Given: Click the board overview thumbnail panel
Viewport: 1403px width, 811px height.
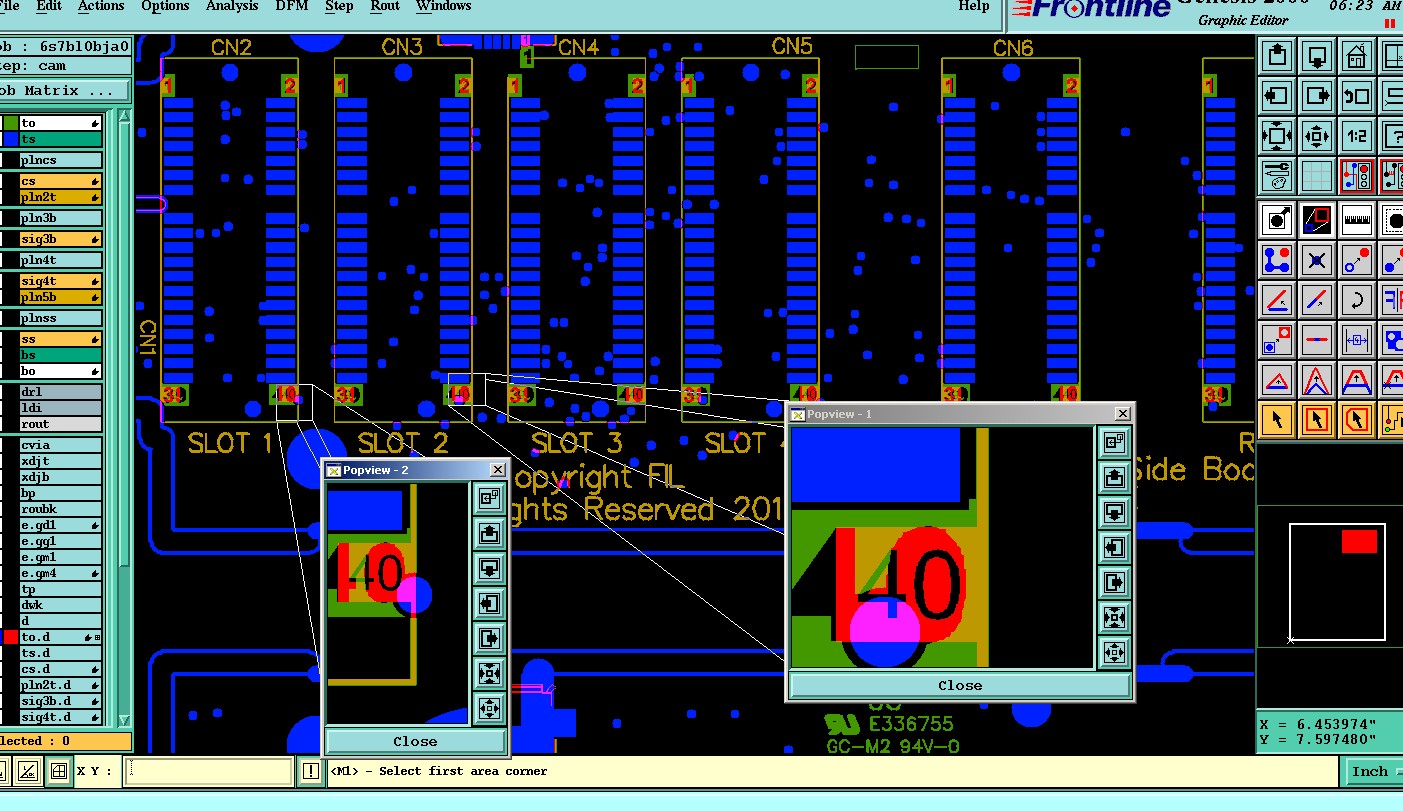Looking at the screenshot, I should [x=1329, y=575].
